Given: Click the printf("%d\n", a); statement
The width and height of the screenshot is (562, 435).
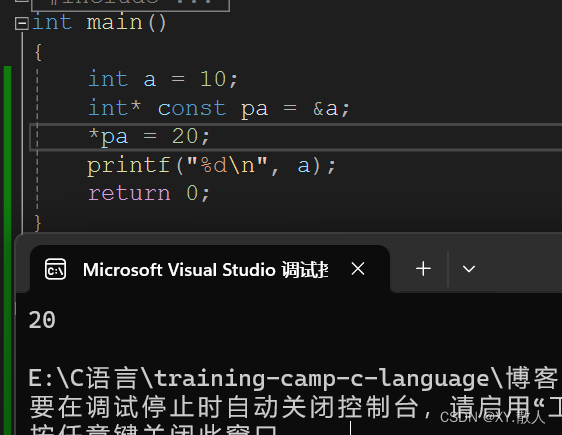Looking at the screenshot, I should [212, 166].
